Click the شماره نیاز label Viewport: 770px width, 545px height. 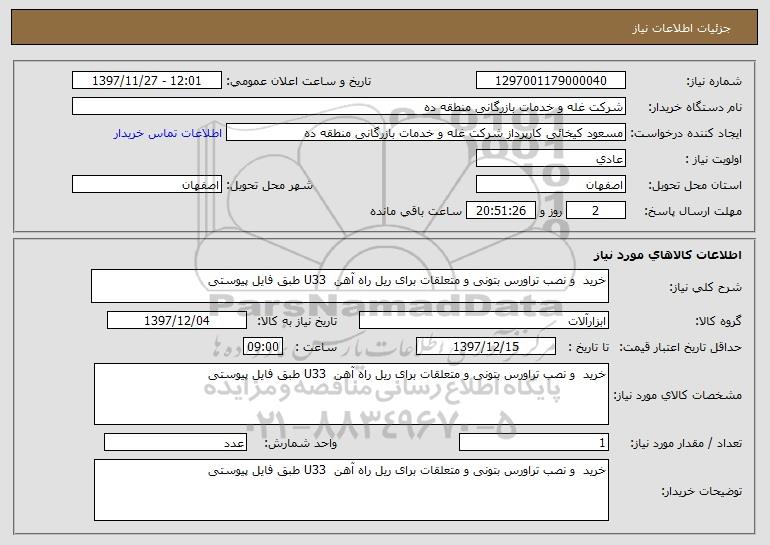pos(714,81)
